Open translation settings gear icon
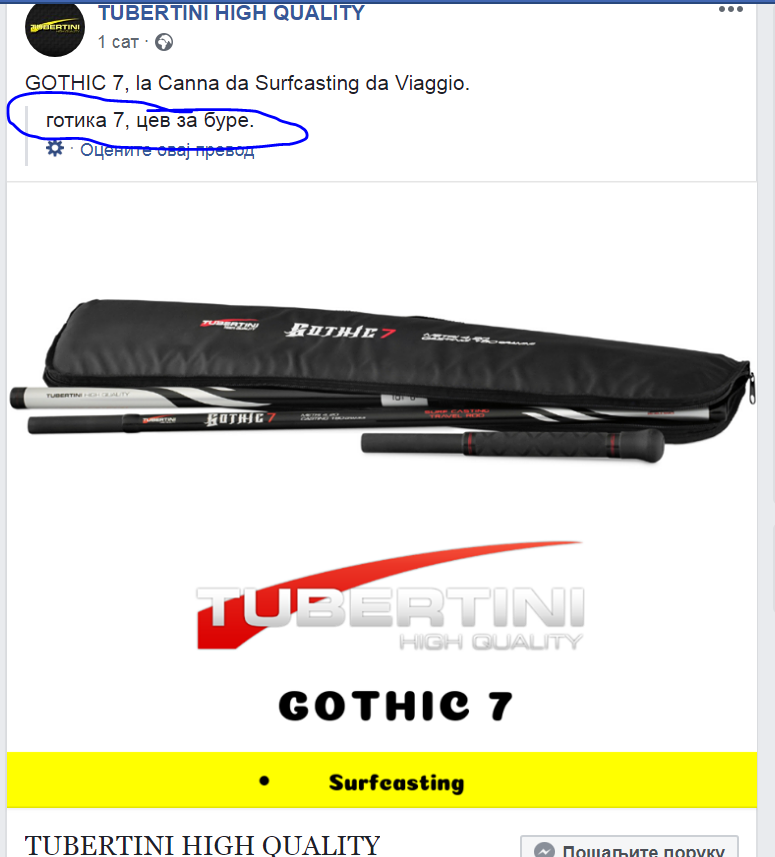Viewport: 775px width, 857px height. [55, 148]
